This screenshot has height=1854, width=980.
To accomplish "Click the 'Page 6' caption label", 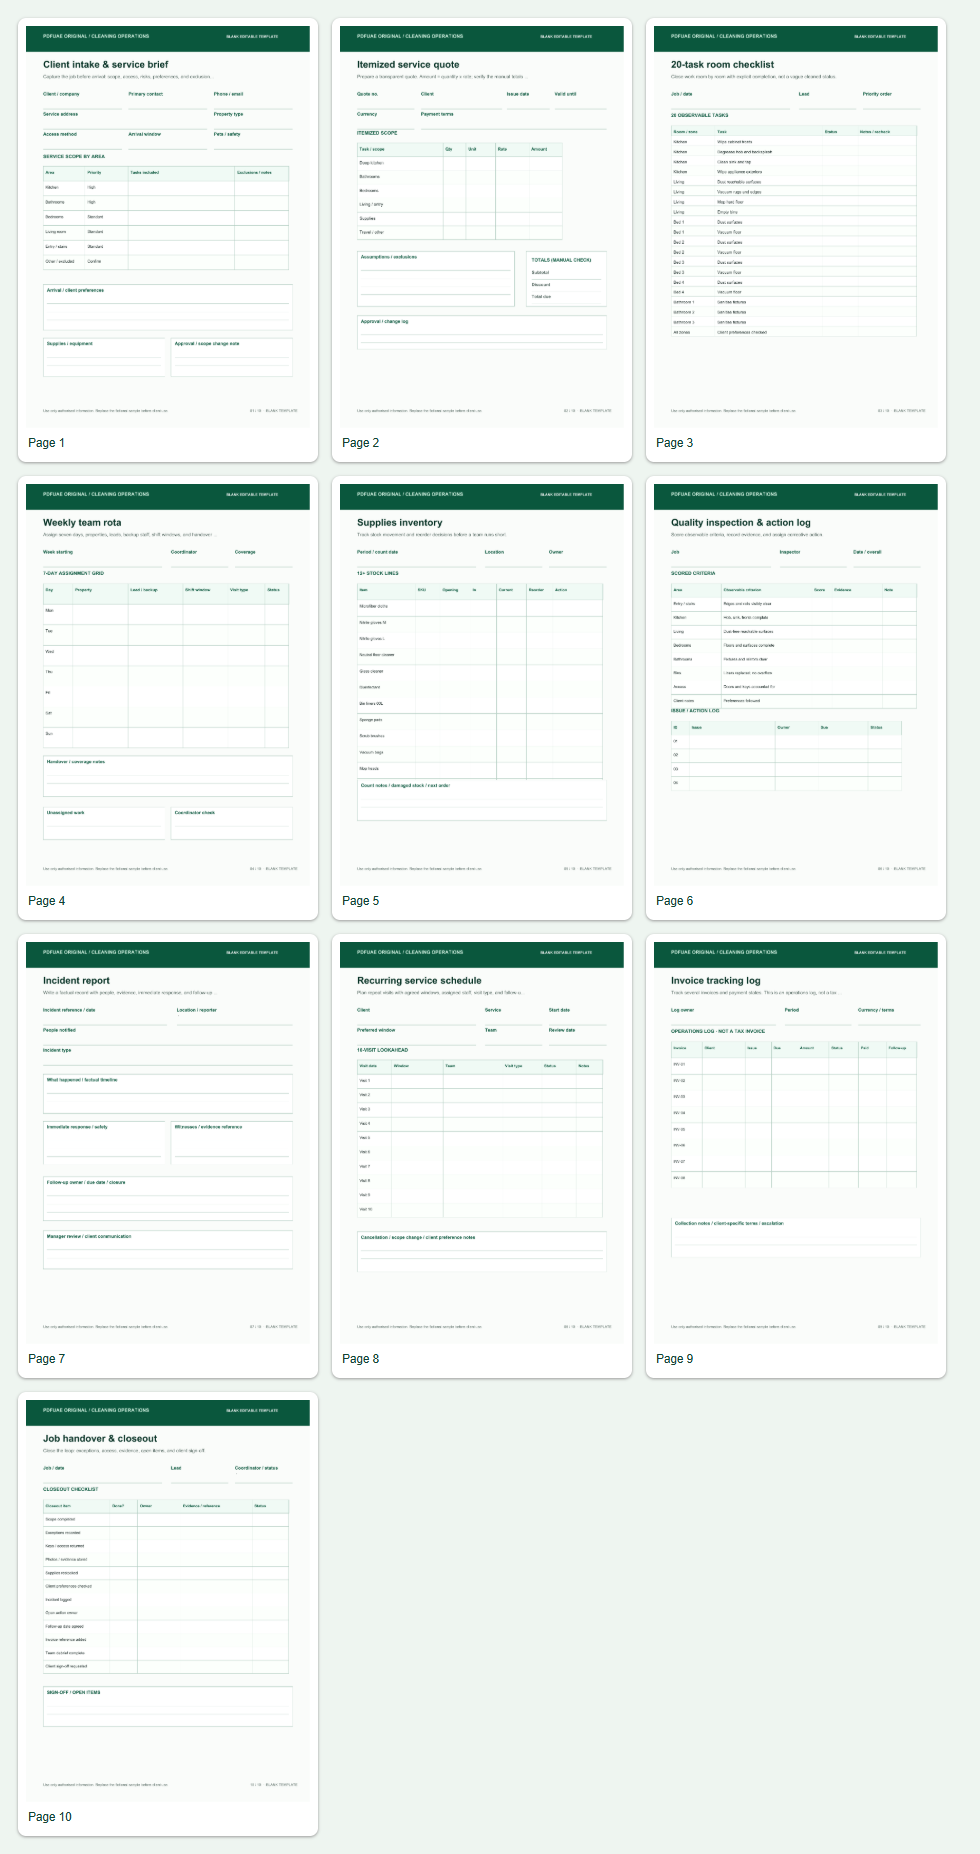I will click(x=674, y=901).
